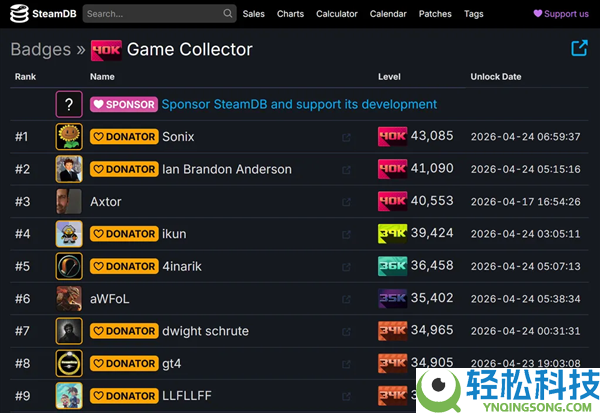Go back to Badges breadcrumb
This screenshot has height=413, width=600.
(x=41, y=49)
